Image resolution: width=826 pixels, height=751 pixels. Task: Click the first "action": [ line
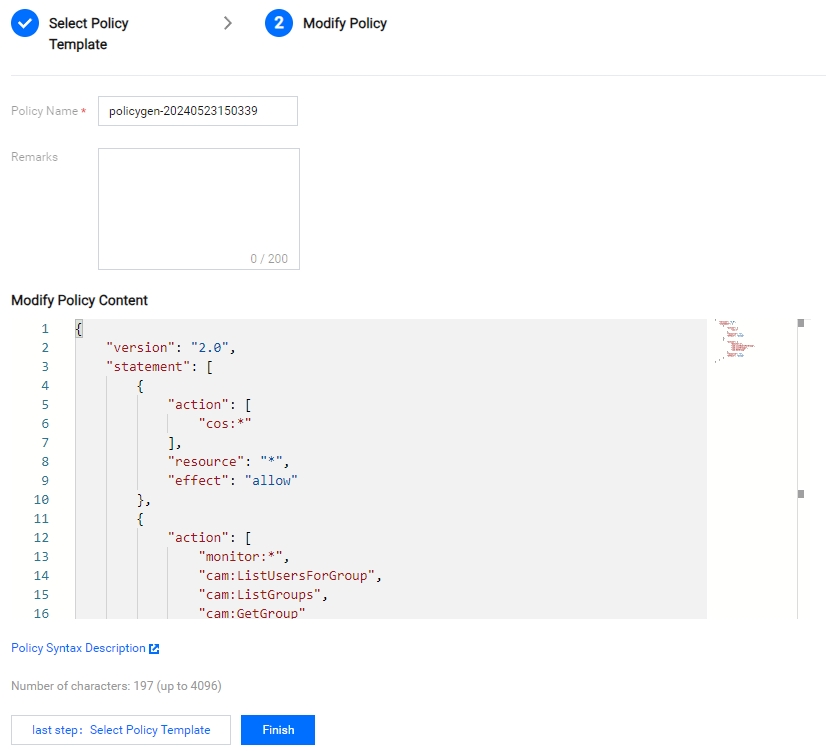pos(210,404)
